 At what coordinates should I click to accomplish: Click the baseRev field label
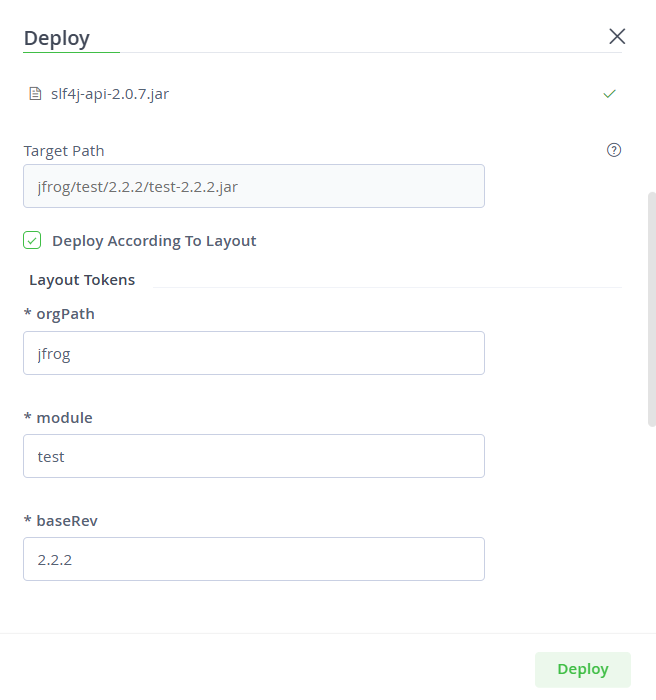[61, 521]
